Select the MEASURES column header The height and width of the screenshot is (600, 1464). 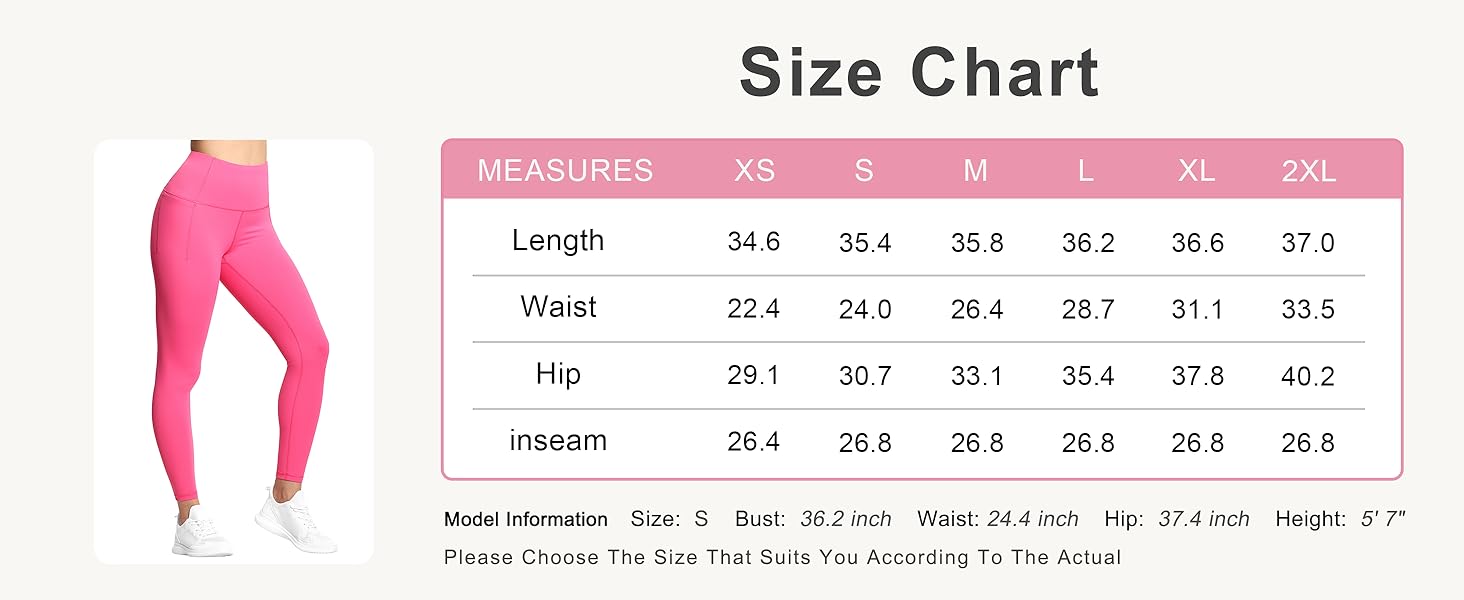coord(565,171)
